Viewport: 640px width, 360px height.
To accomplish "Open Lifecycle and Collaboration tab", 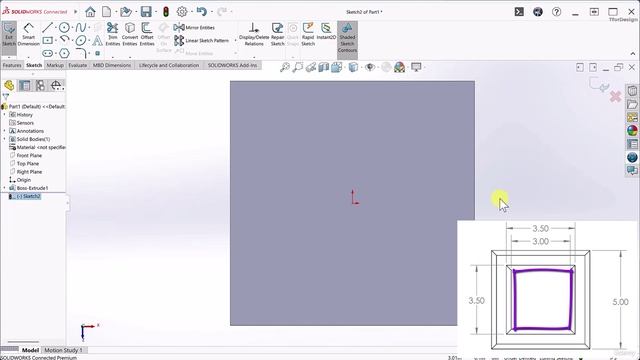I will pos(169,65).
